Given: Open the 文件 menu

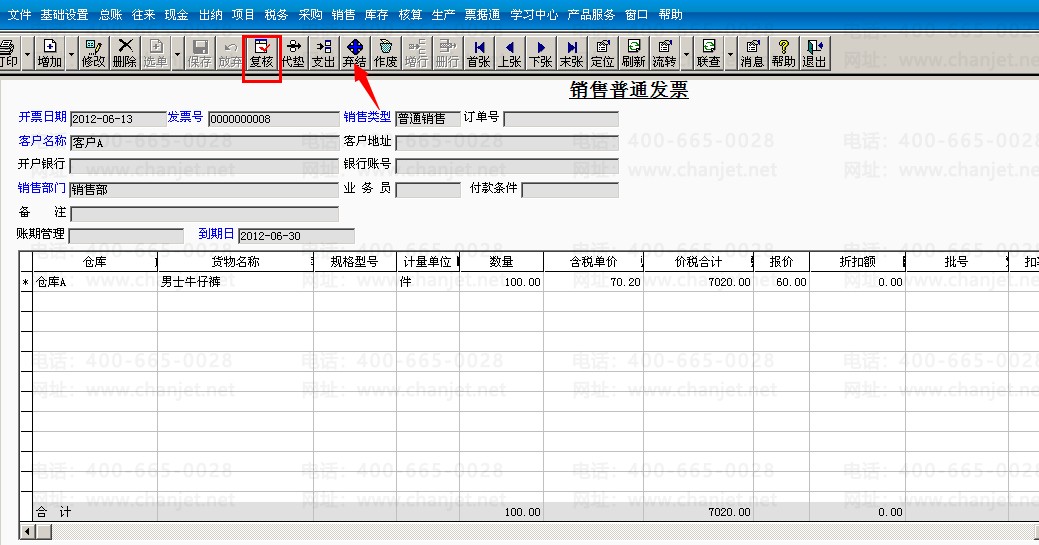Looking at the screenshot, I should [x=19, y=15].
